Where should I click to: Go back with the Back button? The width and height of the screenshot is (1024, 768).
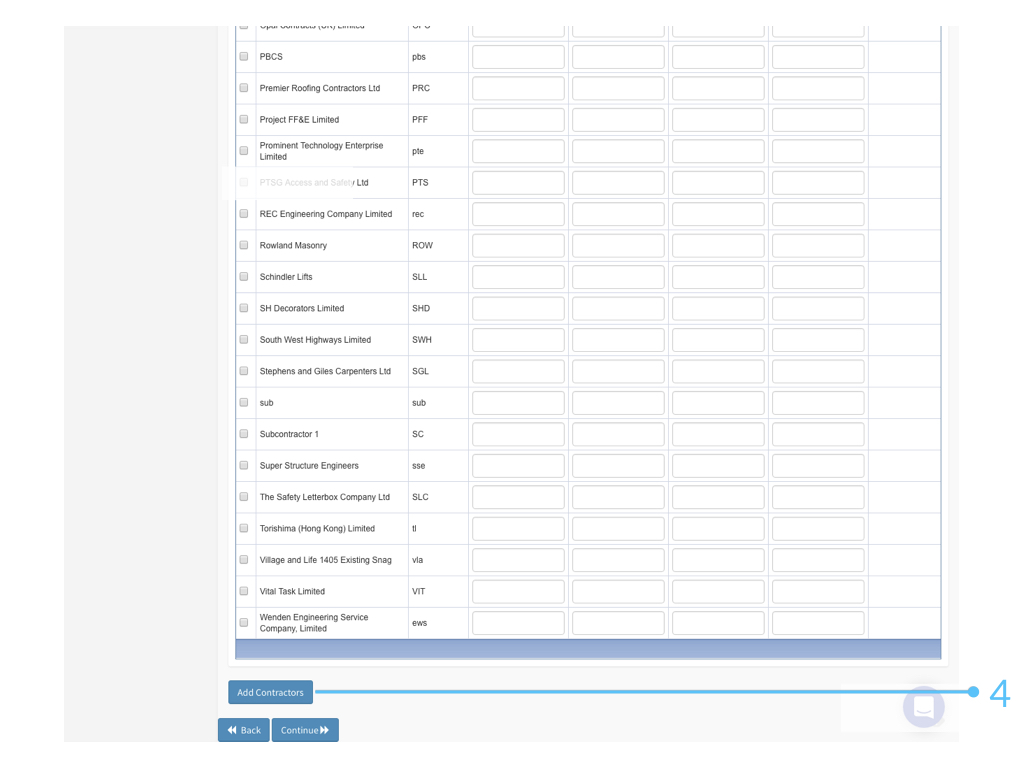point(244,730)
